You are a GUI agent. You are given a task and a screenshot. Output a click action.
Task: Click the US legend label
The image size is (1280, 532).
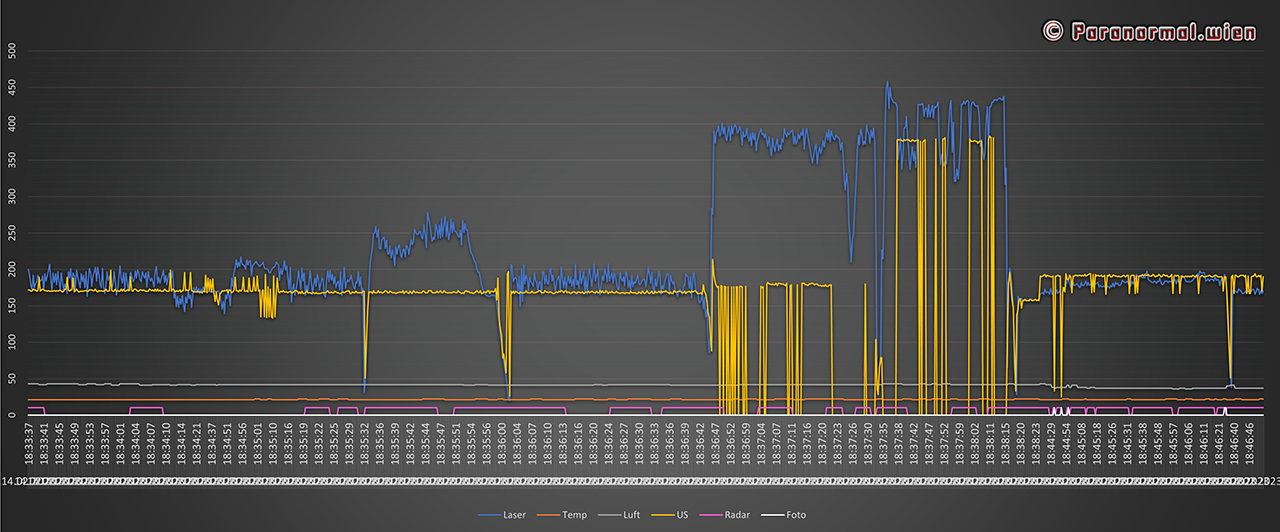click(683, 515)
